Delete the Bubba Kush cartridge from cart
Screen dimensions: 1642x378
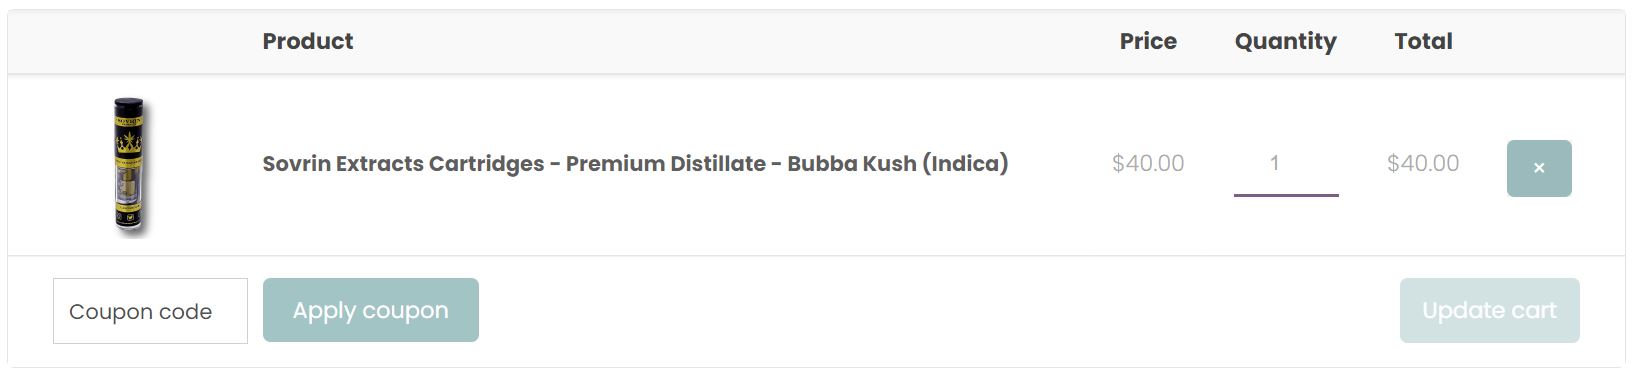[x=1539, y=168]
